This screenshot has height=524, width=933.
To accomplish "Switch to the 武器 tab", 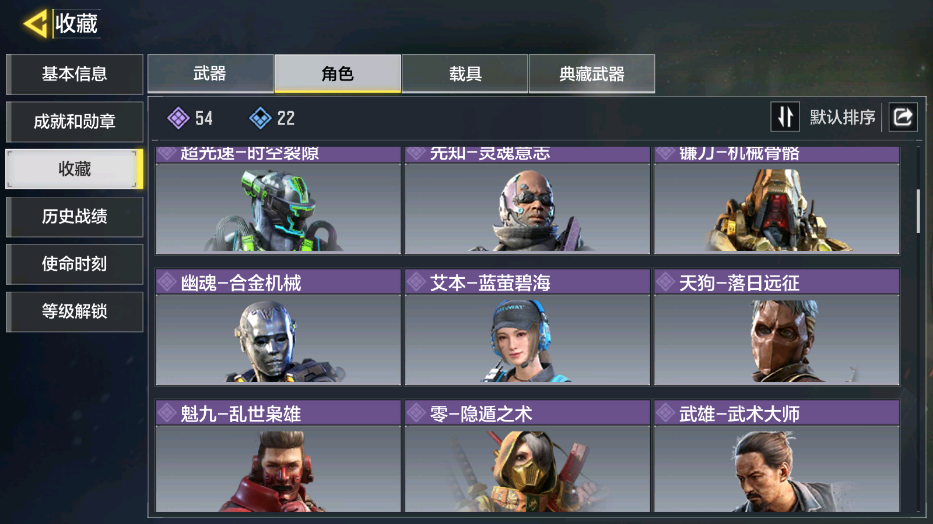I will pyautogui.click(x=210, y=74).
